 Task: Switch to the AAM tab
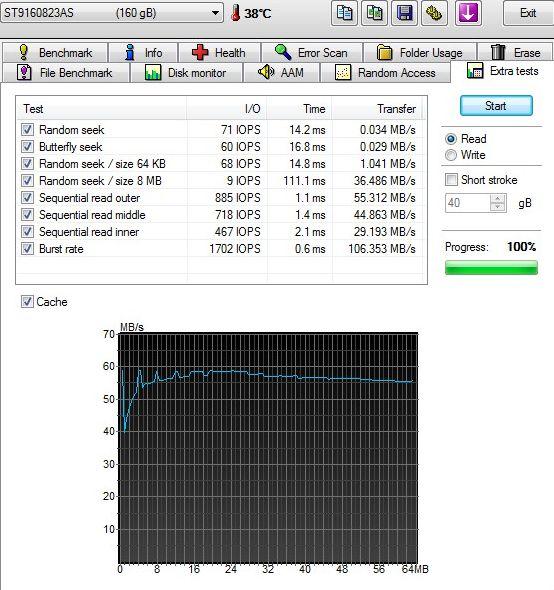(282, 72)
